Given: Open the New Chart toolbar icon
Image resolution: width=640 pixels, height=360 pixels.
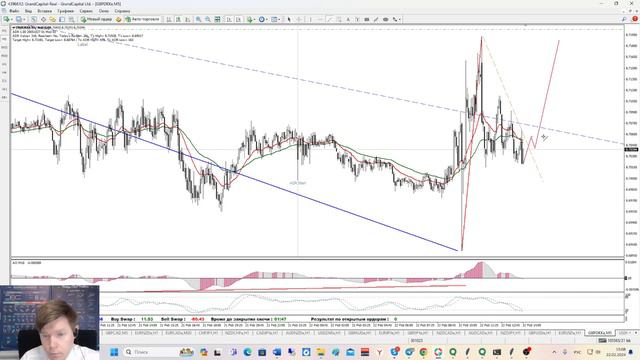Looking at the screenshot, I should pyautogui.click(x=6, y=19).
